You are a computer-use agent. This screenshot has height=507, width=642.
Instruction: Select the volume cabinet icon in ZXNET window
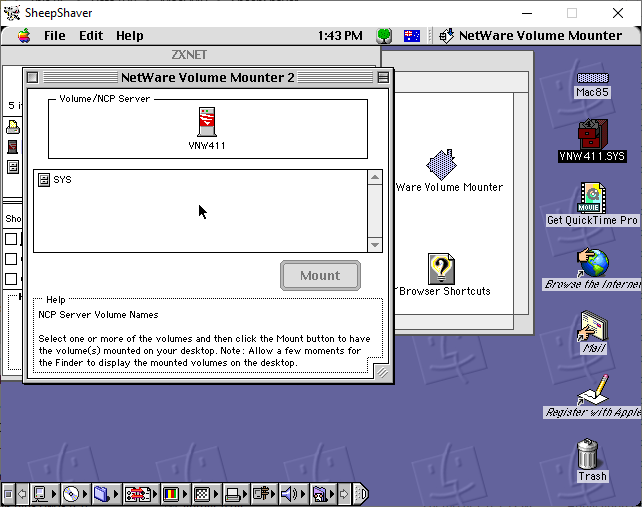[13, 167]
